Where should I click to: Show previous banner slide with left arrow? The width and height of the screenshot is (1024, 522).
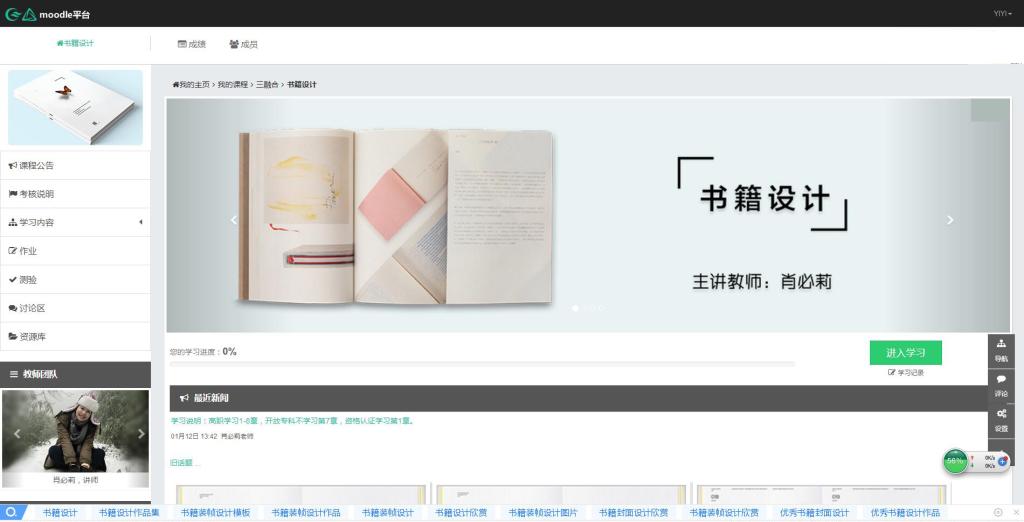point(234,220)
